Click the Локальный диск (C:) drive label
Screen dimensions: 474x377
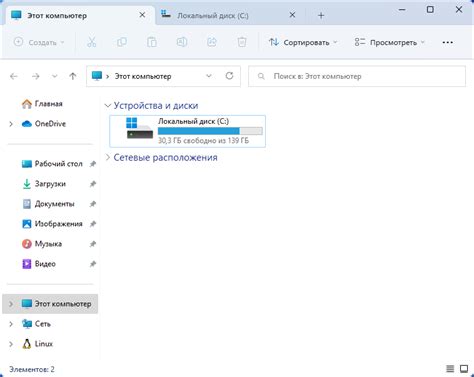pos(193,121)
